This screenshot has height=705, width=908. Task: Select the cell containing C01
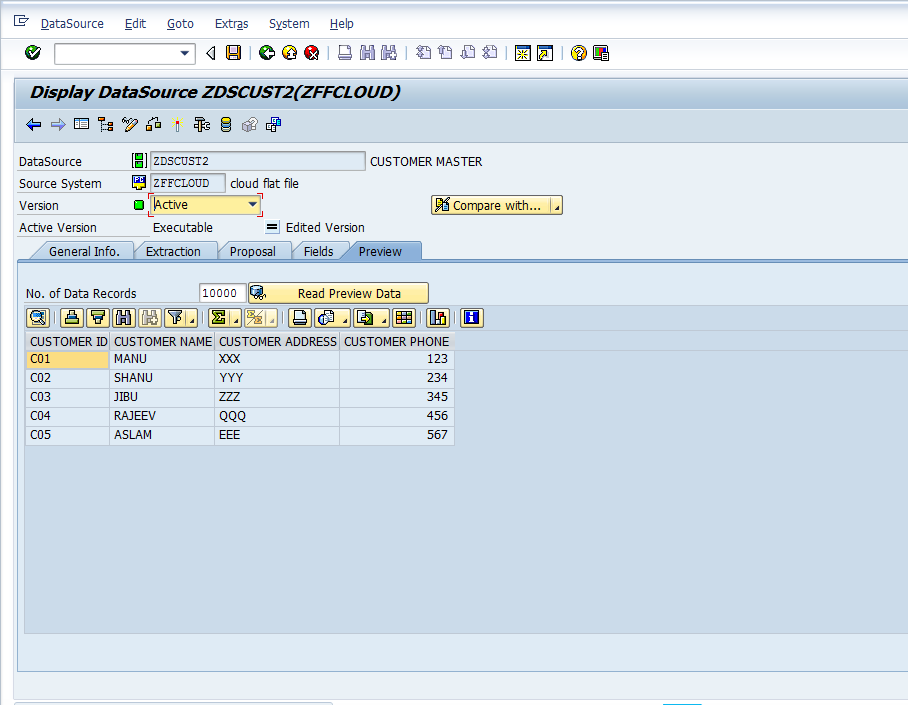60,358
